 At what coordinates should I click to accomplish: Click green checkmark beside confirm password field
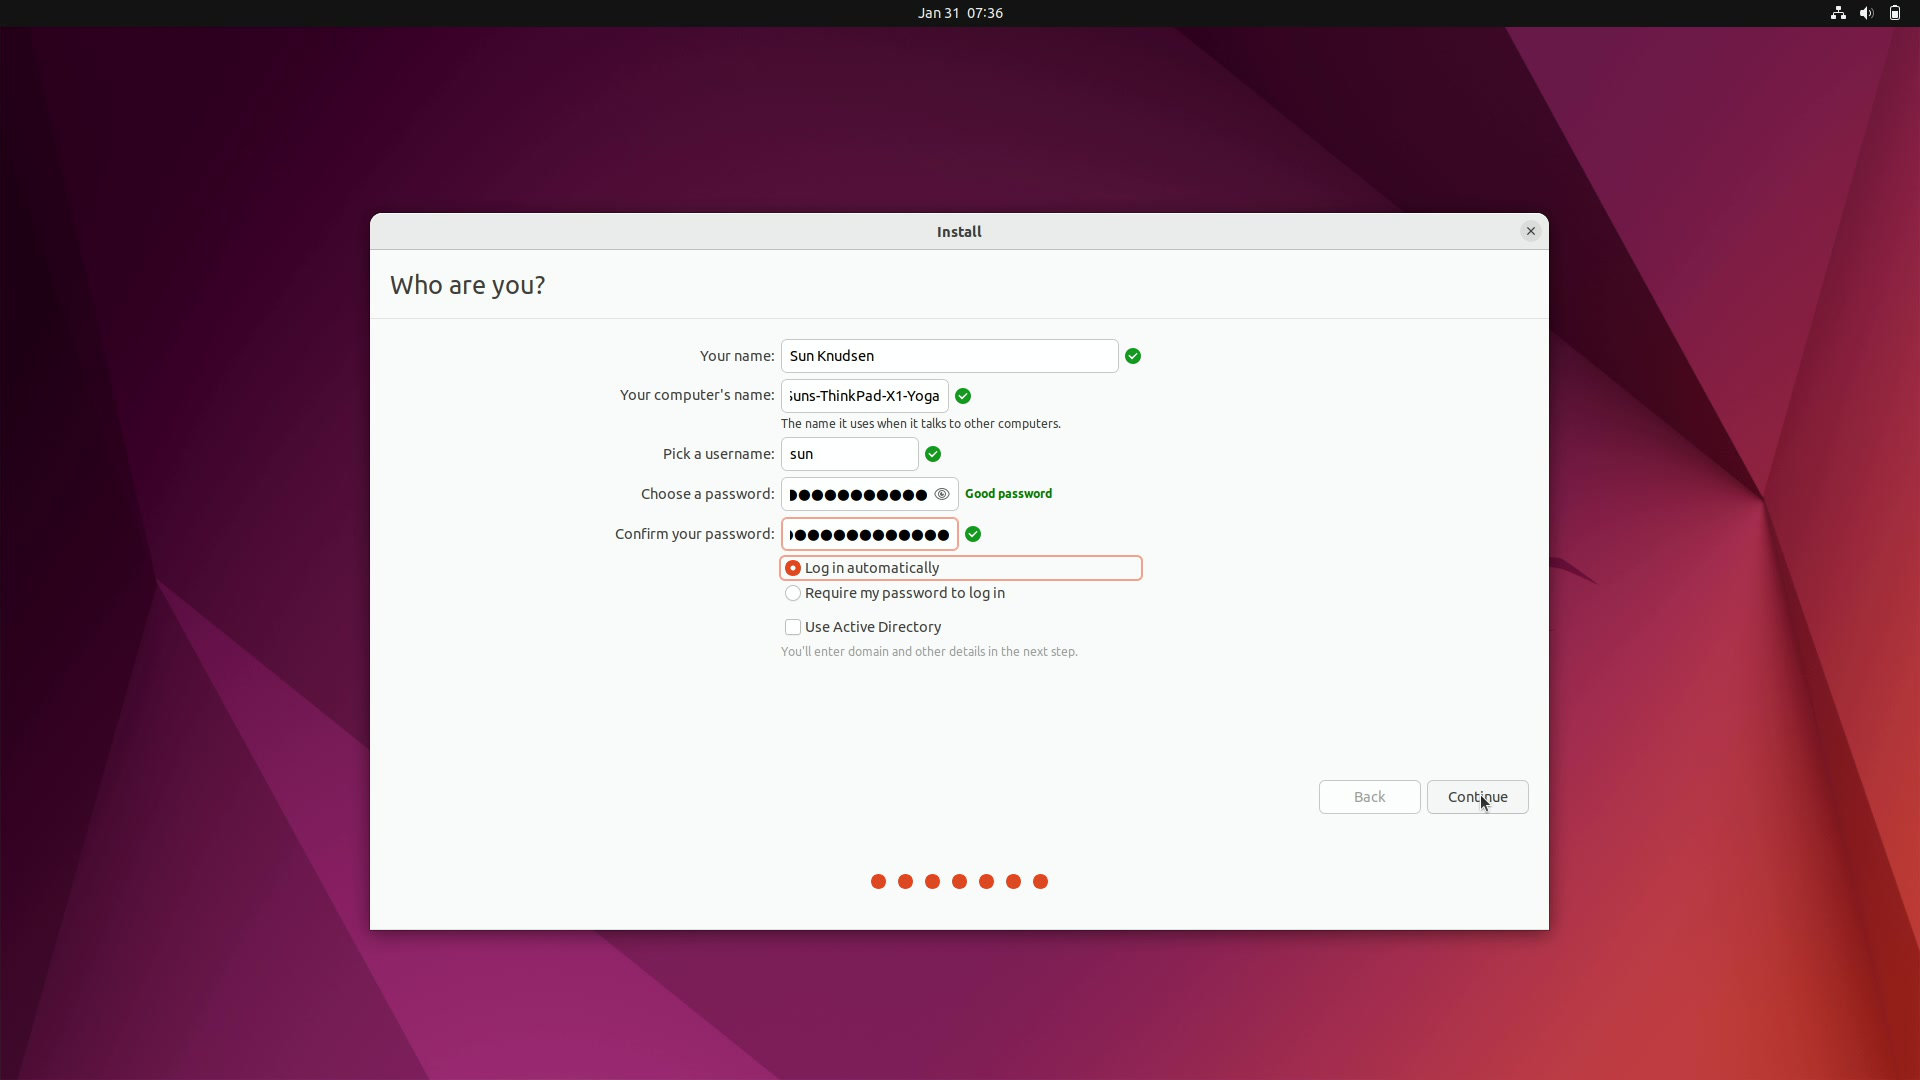tap(973, 534)
